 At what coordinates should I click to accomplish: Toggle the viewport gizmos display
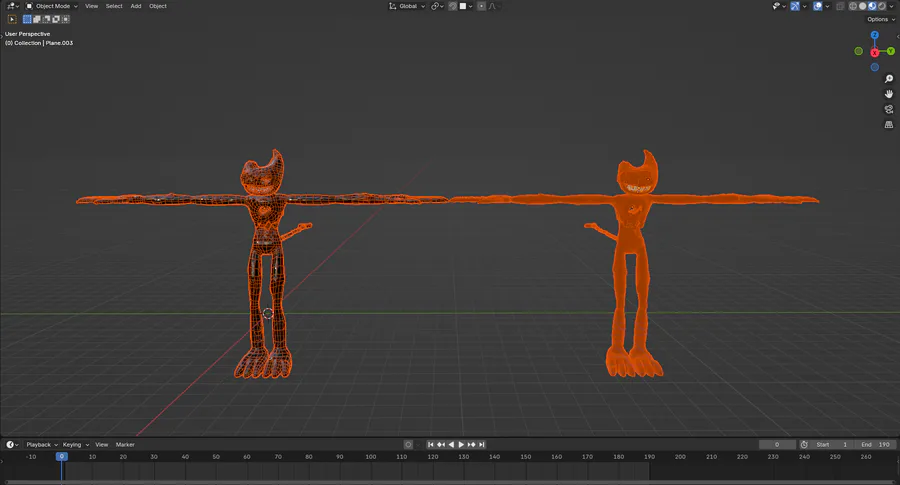[x=795, y=6]
